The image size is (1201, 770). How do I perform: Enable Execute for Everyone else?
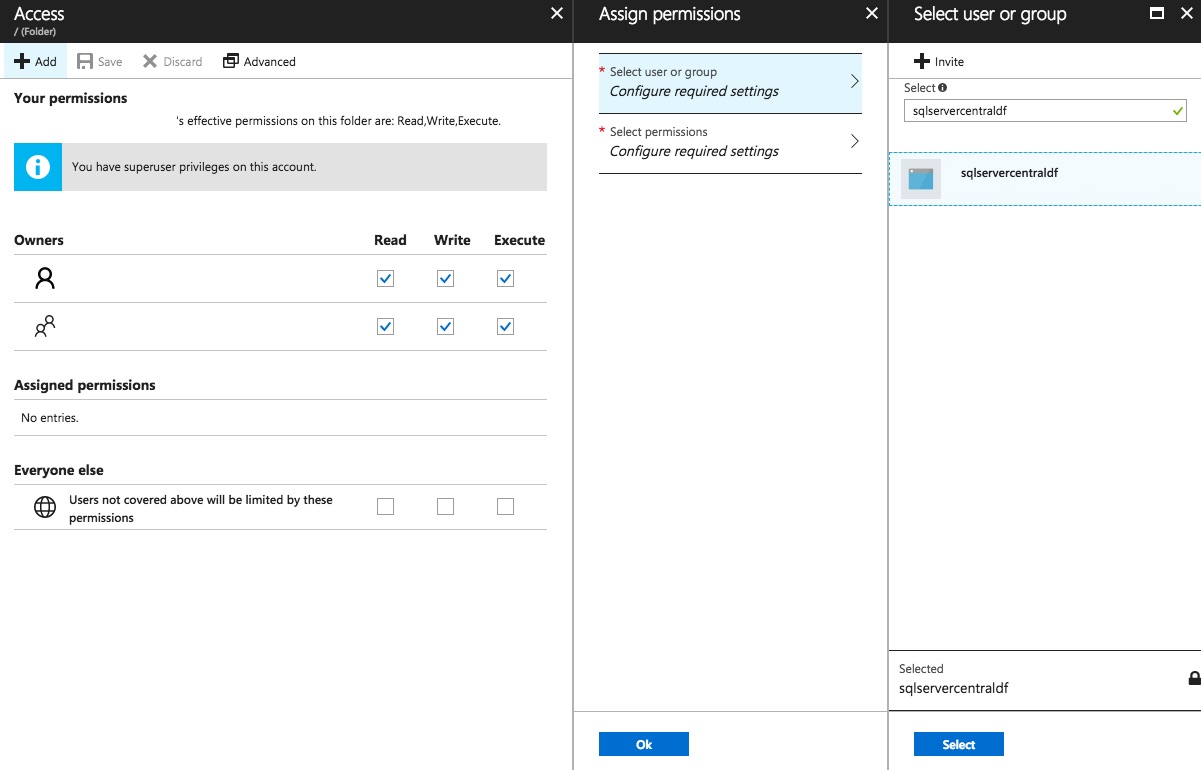point(505,507)
